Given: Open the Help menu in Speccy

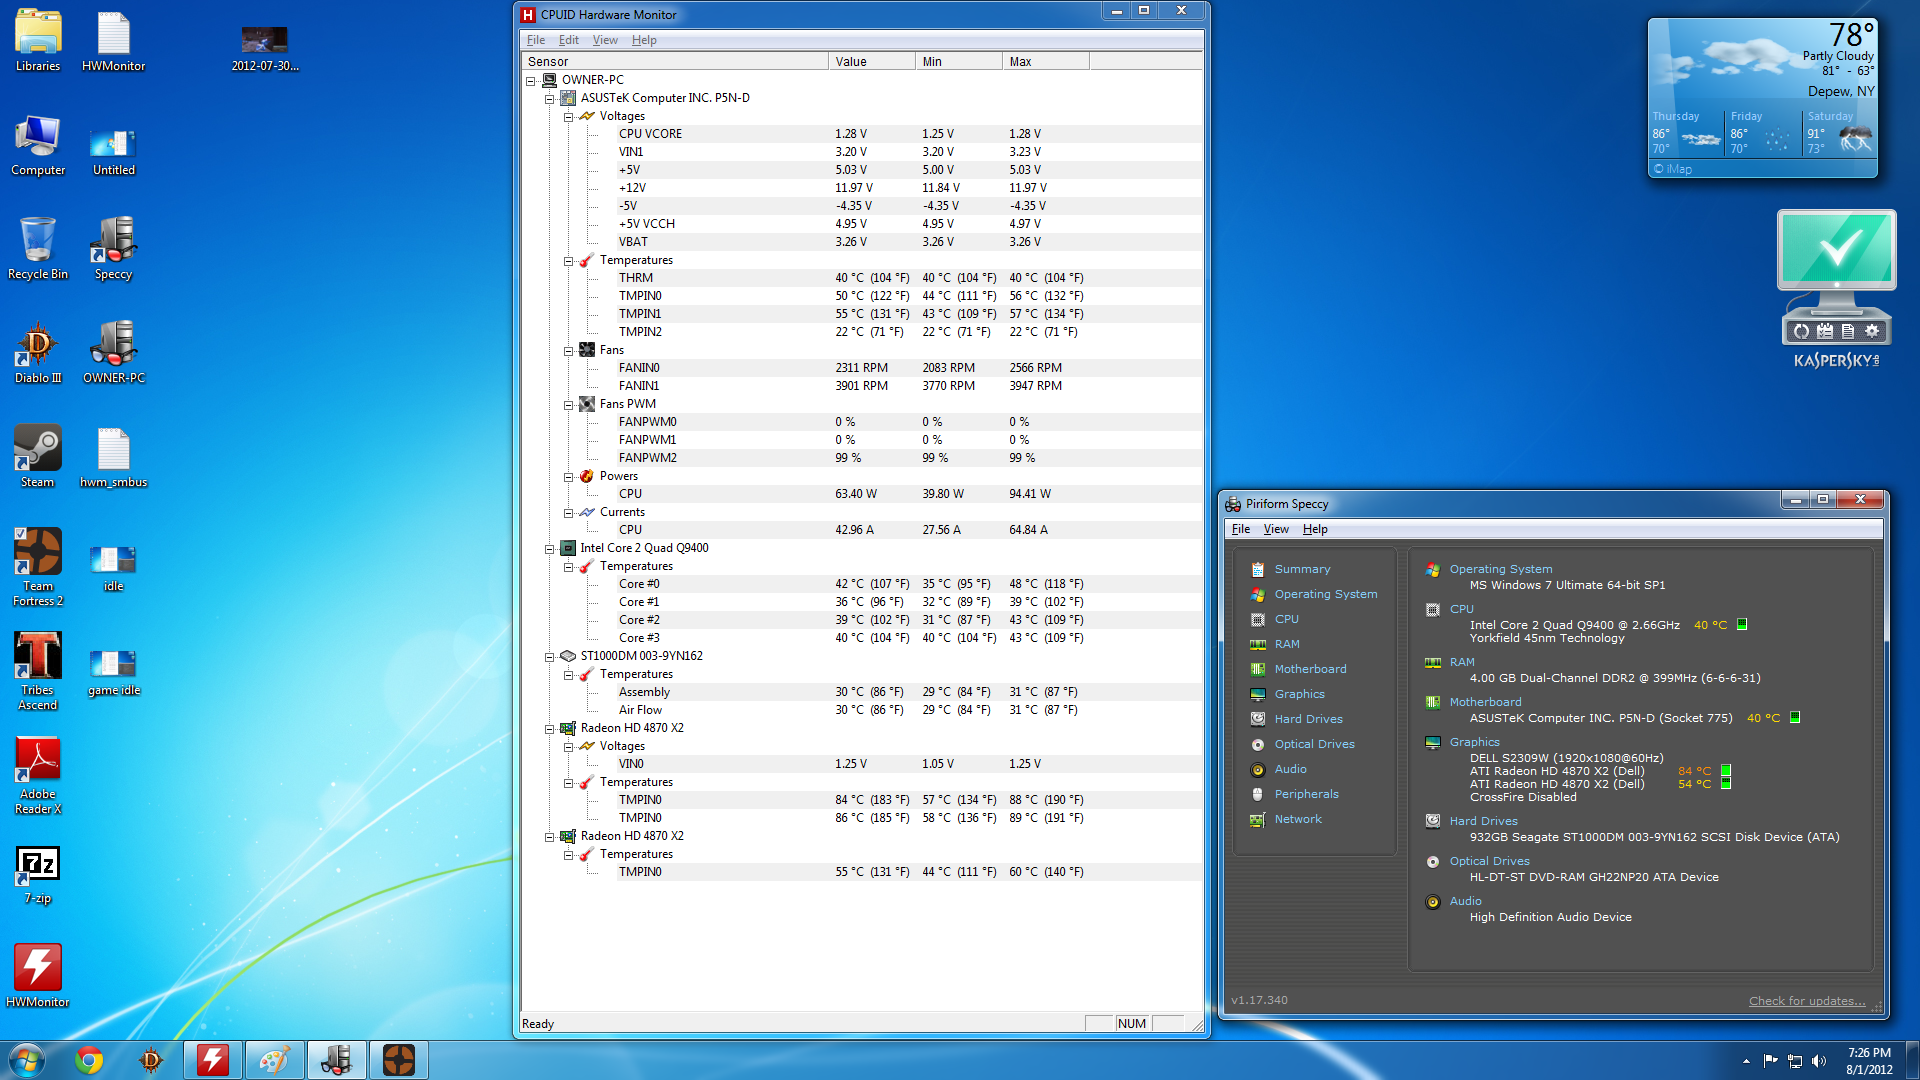Looking at the screenshot, I should pos(1315,529).
